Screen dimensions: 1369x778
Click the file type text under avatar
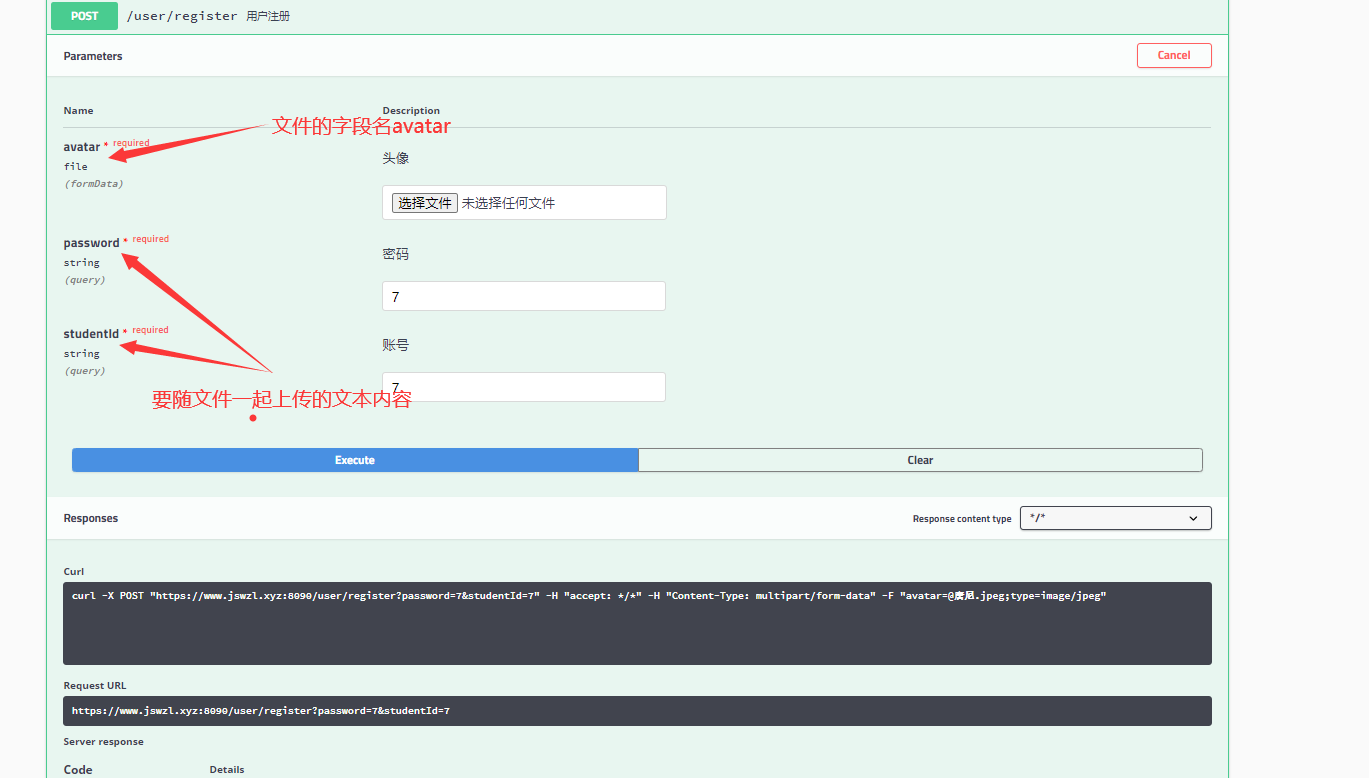pos(76,167)
